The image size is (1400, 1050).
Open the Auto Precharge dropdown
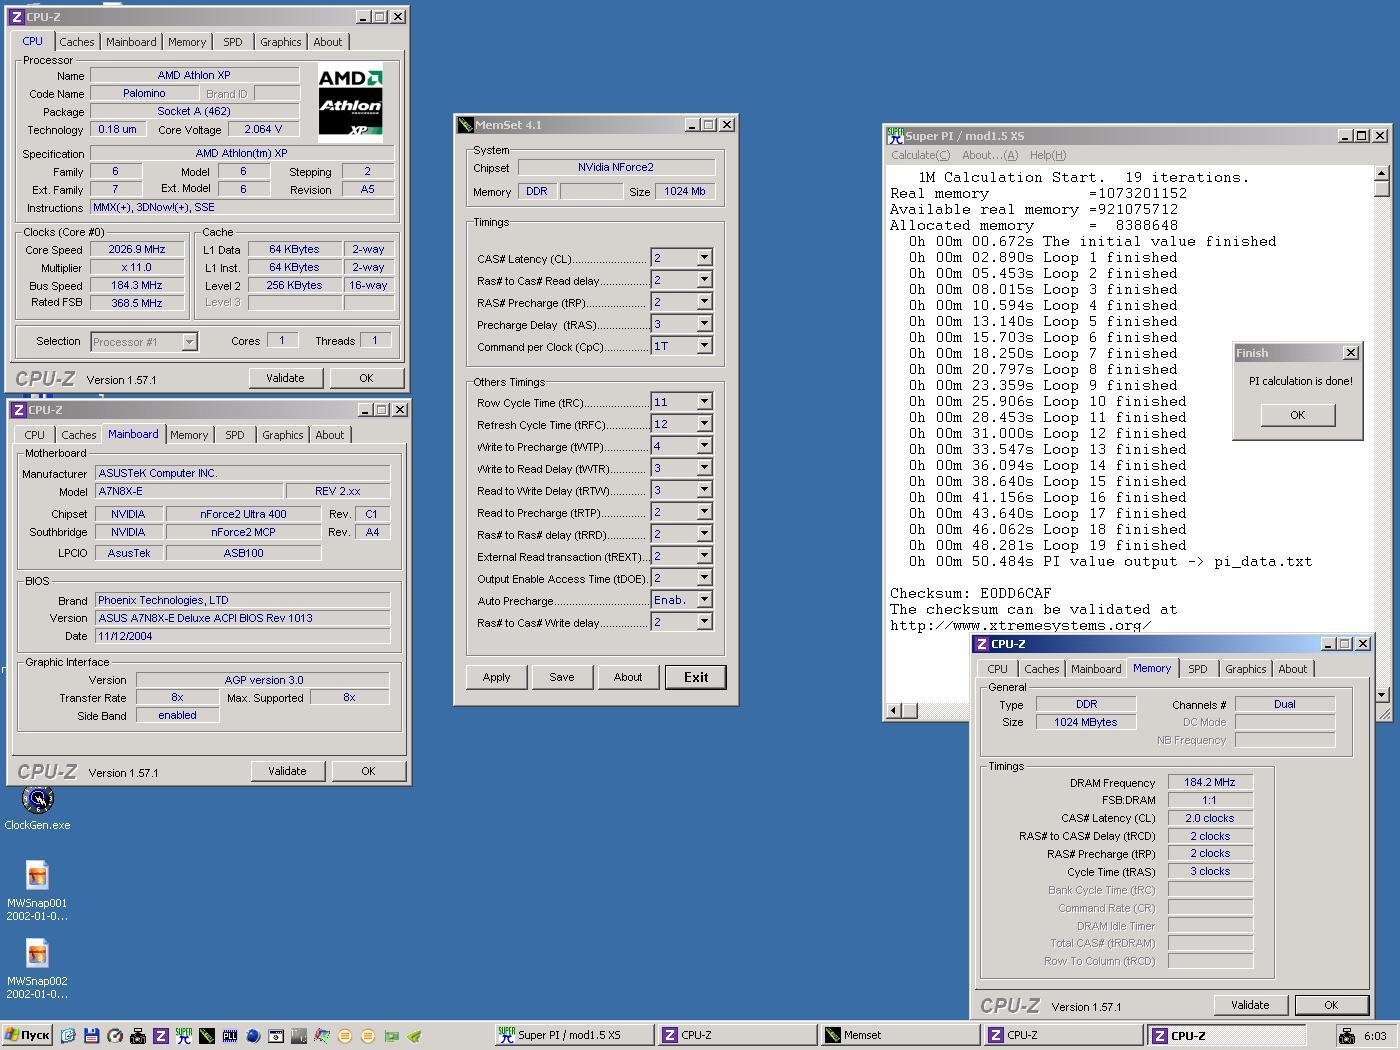(704, 600)
